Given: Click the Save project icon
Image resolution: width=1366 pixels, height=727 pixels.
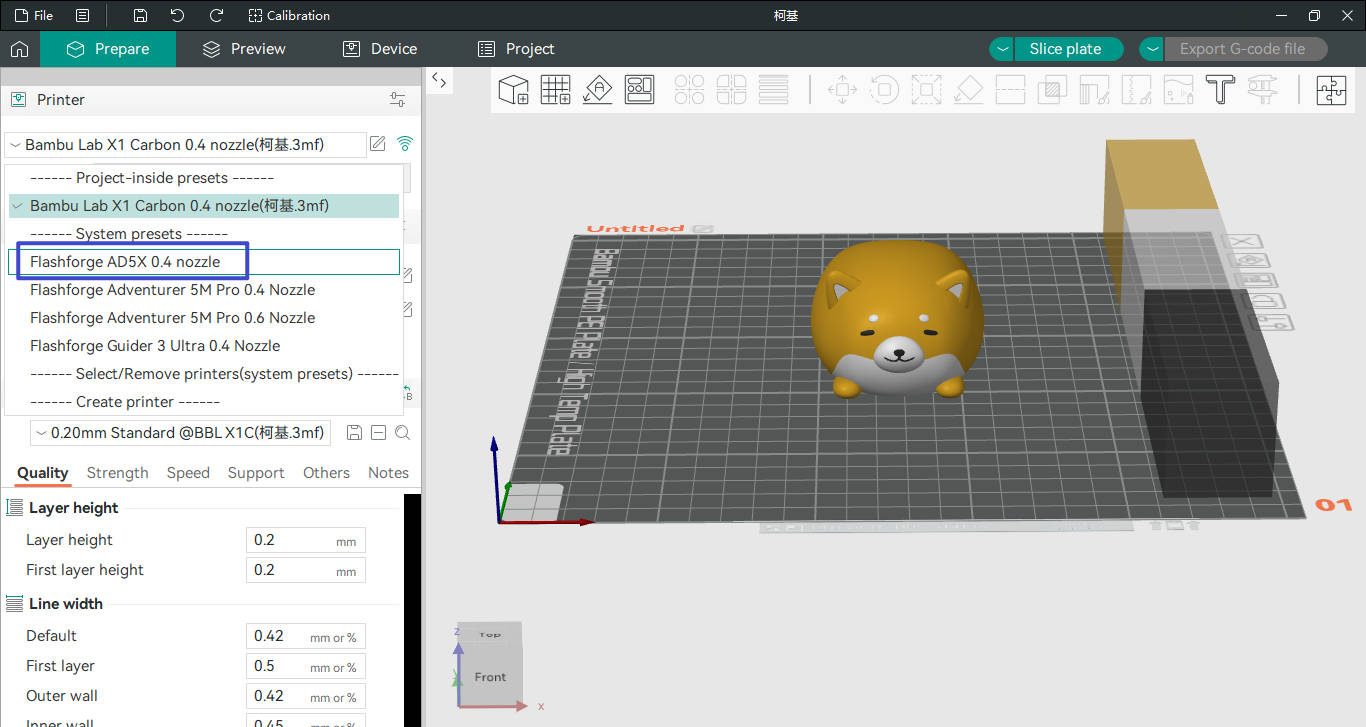Looking at the screenshot, I should pos(140,15).
